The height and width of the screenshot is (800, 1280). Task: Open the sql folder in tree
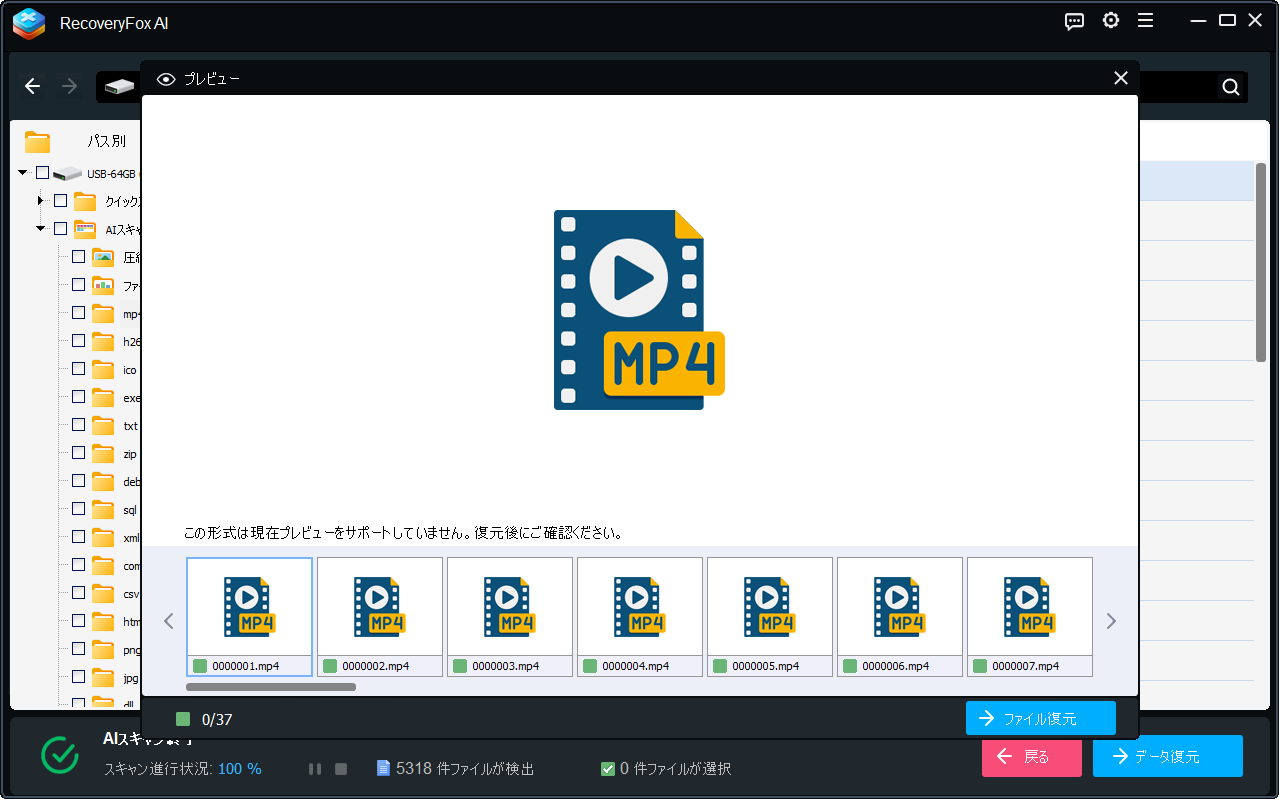103,510
